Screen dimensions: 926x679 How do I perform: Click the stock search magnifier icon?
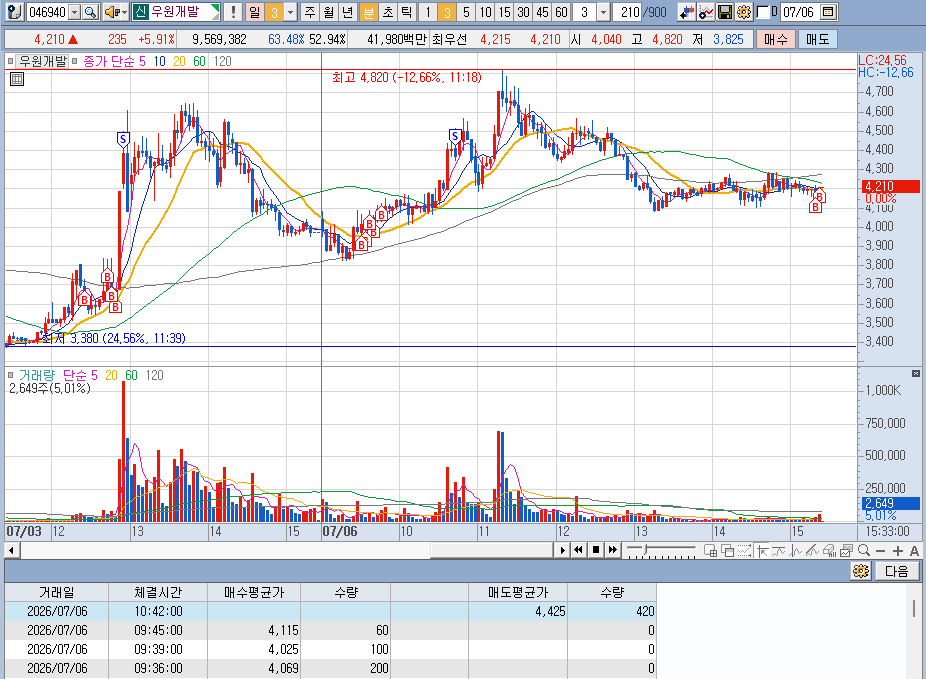tap(90, 12)
